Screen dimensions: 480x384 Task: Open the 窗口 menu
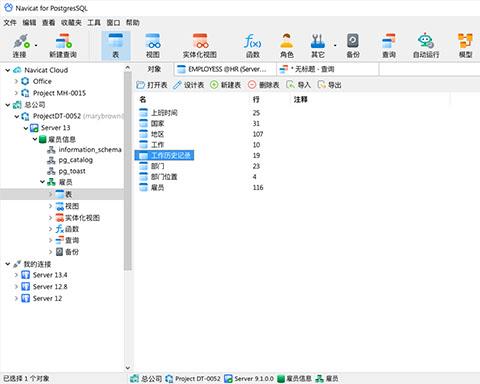pyautogui.click(x=113, y=23)
